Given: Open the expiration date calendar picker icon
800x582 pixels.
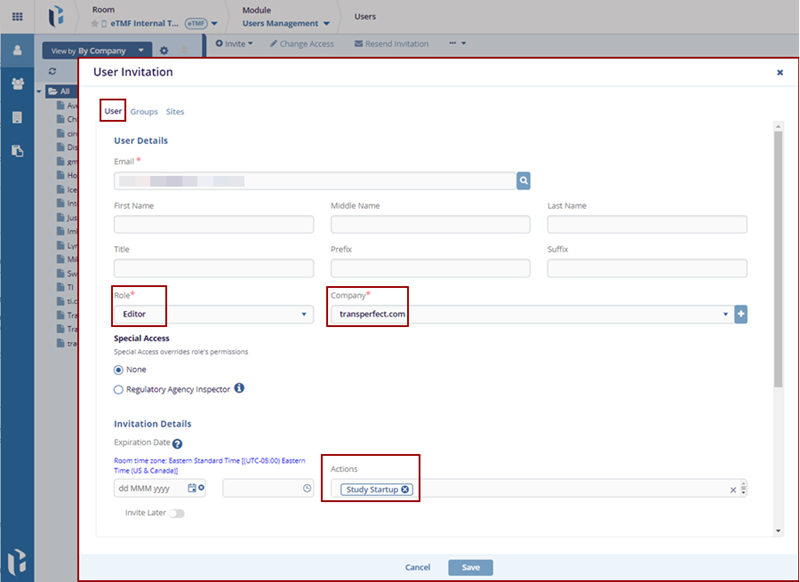Looking at the screenshot, I should click(x=193, y=488).
